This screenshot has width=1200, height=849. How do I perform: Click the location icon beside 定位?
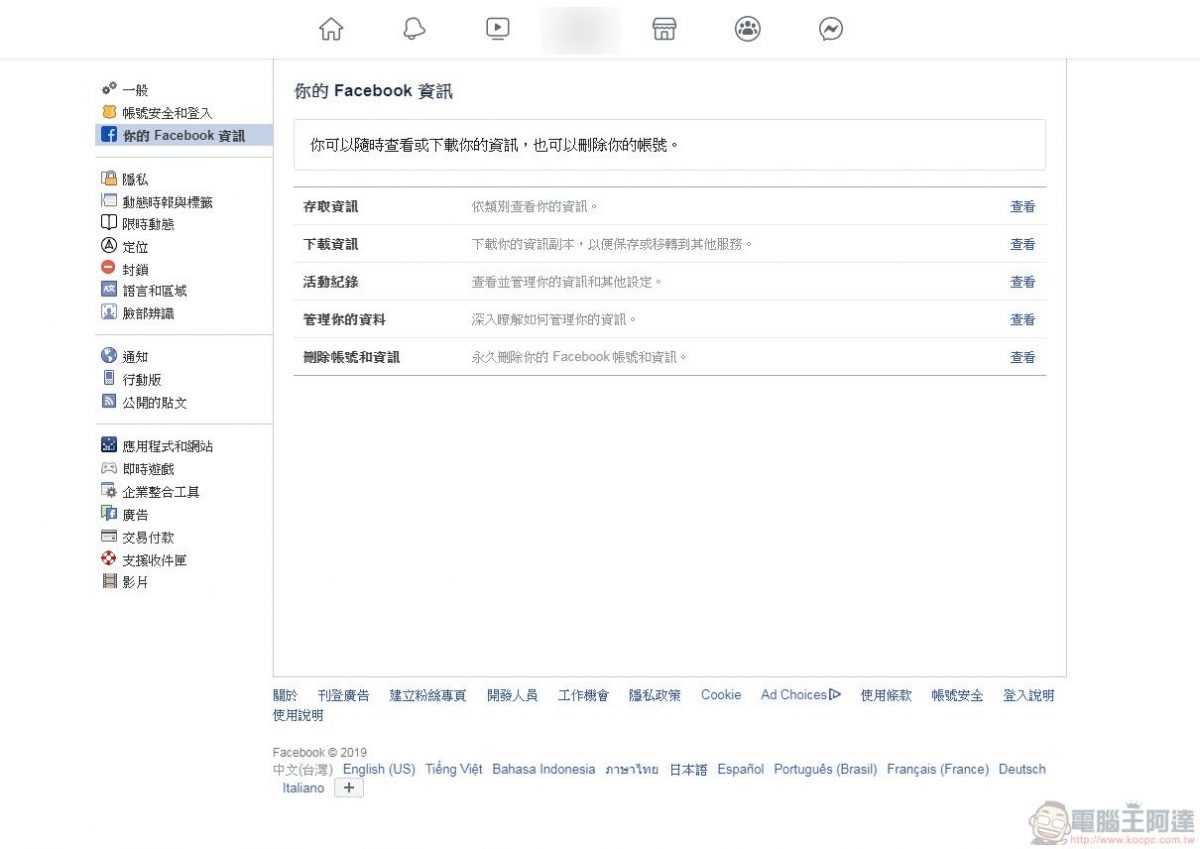[109, 246]
